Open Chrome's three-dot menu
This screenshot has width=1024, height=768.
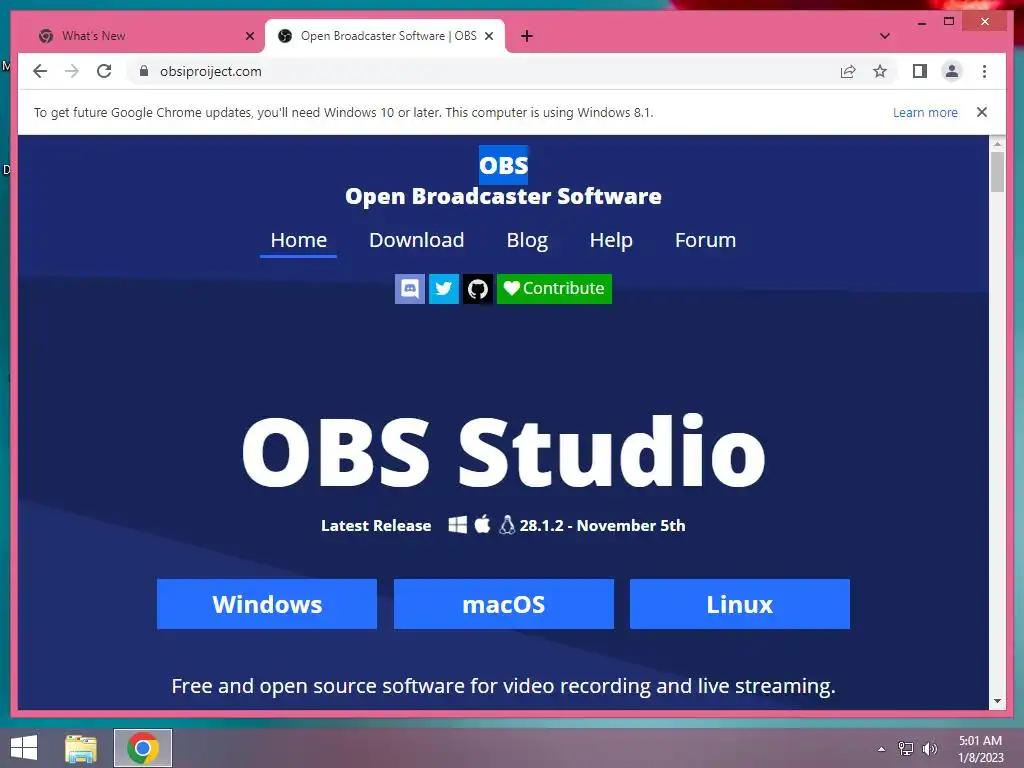click(984, 71)
